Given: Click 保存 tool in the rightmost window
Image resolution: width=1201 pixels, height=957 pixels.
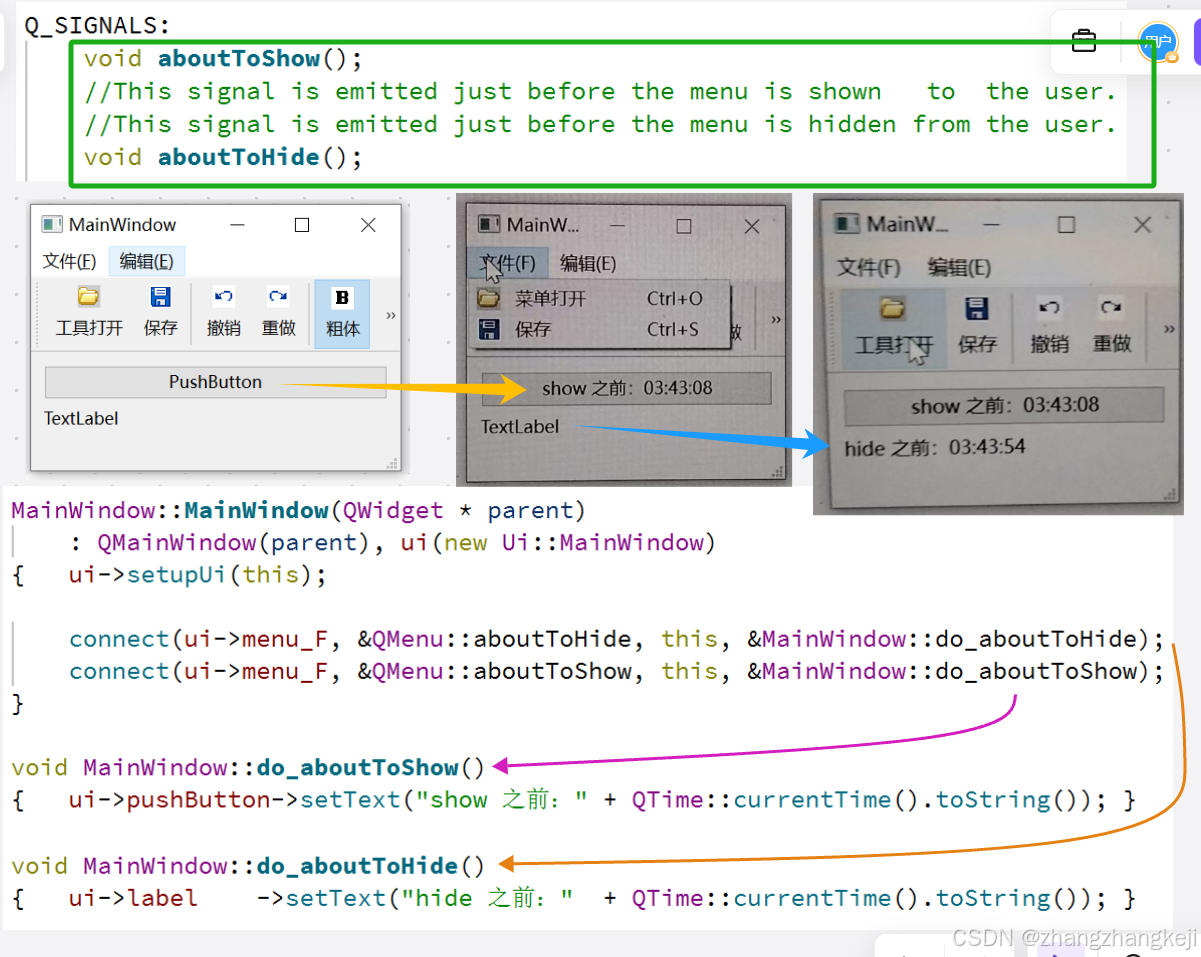Looking at the screenshot, I should [x=977, y=325].
